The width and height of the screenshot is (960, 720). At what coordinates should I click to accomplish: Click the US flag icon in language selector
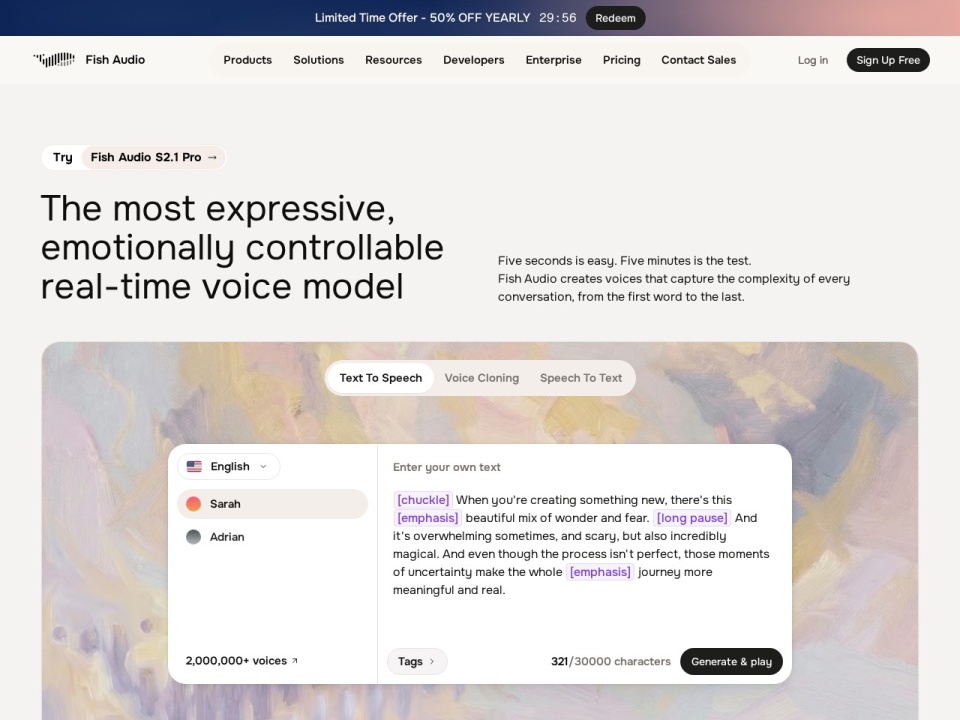(194, 467)
